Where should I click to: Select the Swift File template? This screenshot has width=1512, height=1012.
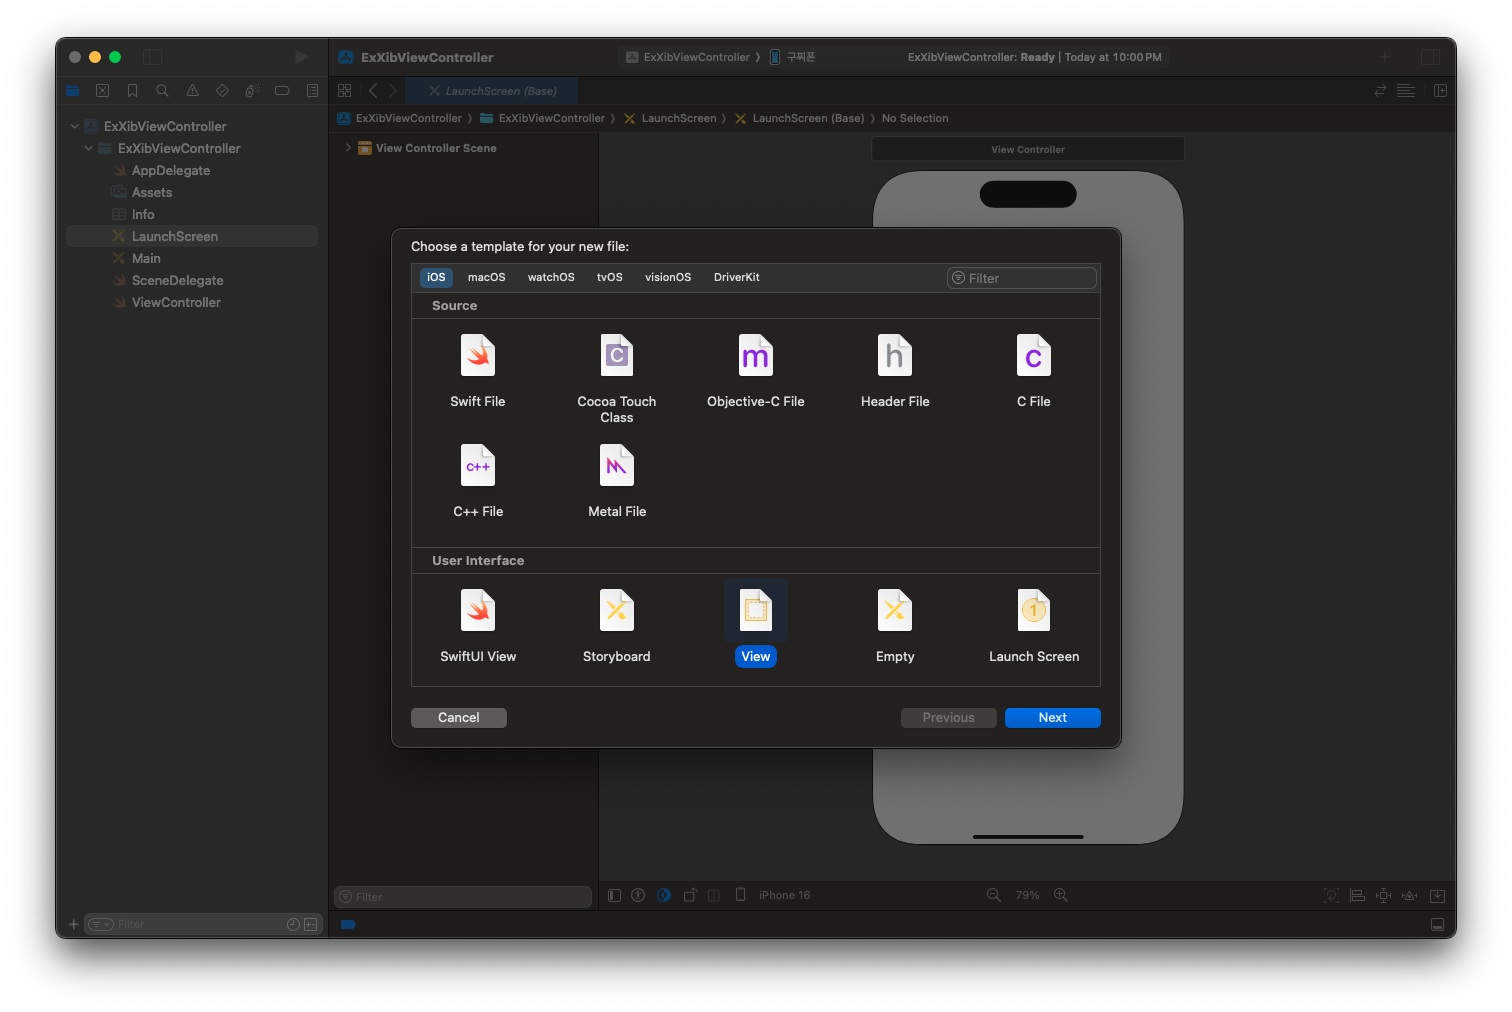(478, 371)
